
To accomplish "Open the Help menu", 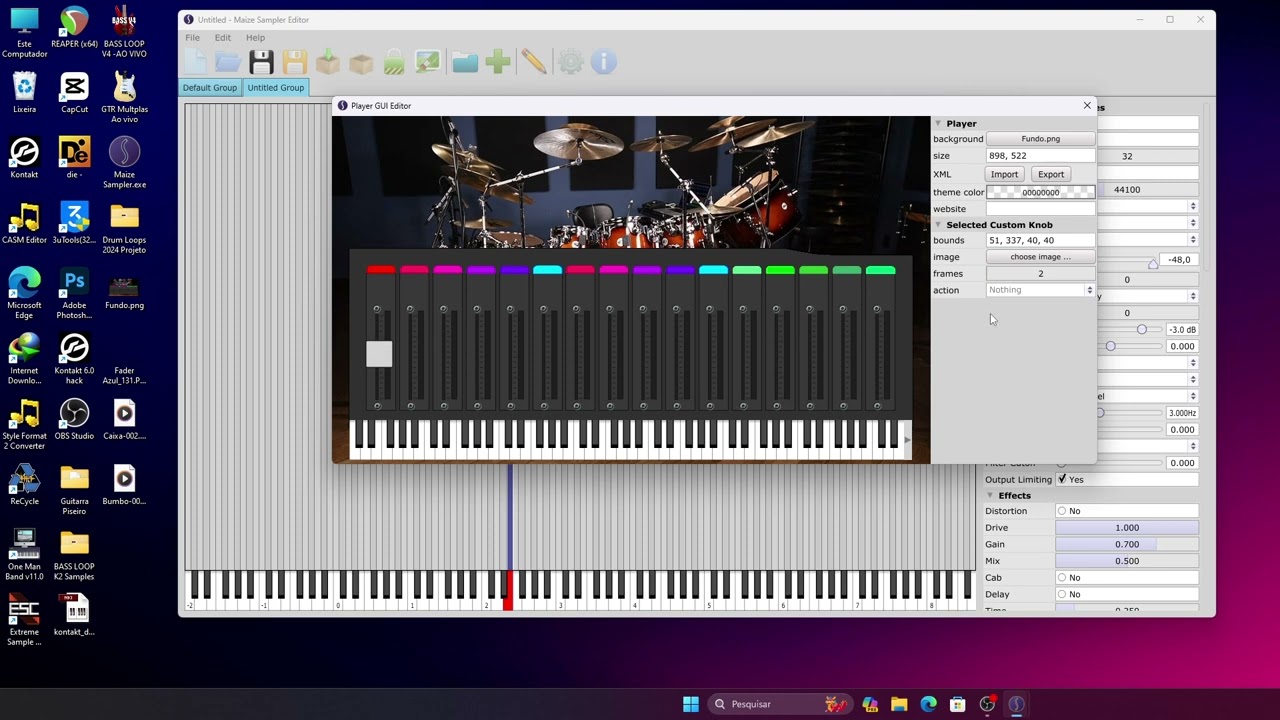I will click(255, 38).
